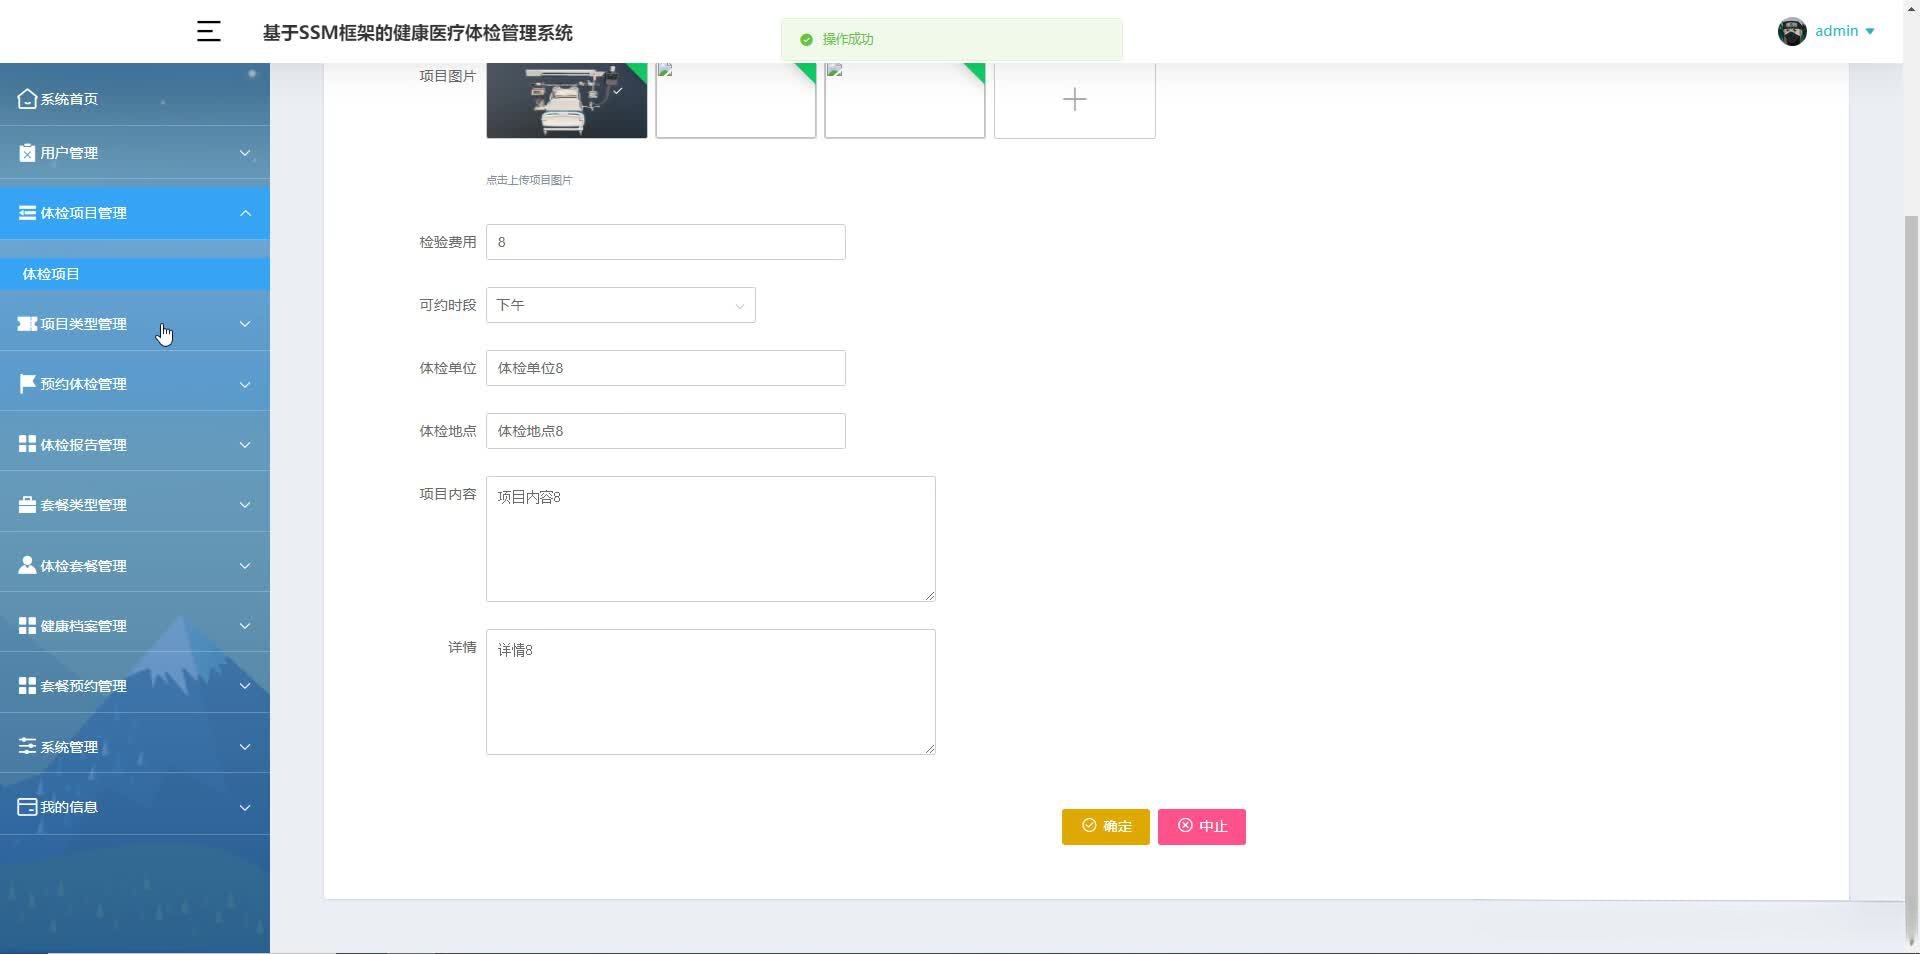Click the grid icon beside 套餐预约管理

27,686
